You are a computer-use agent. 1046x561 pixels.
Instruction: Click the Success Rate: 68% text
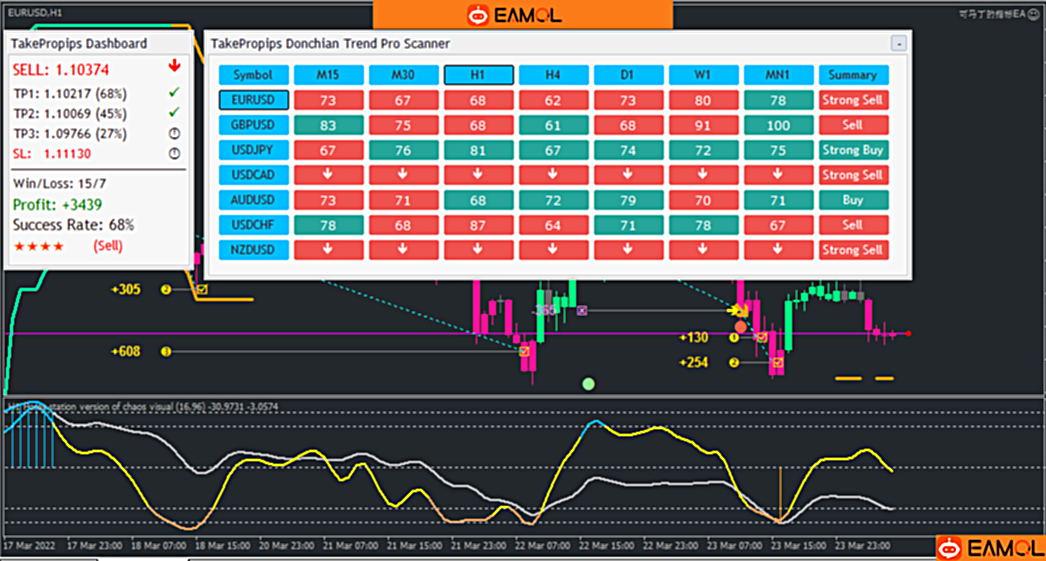click(73, 225)
